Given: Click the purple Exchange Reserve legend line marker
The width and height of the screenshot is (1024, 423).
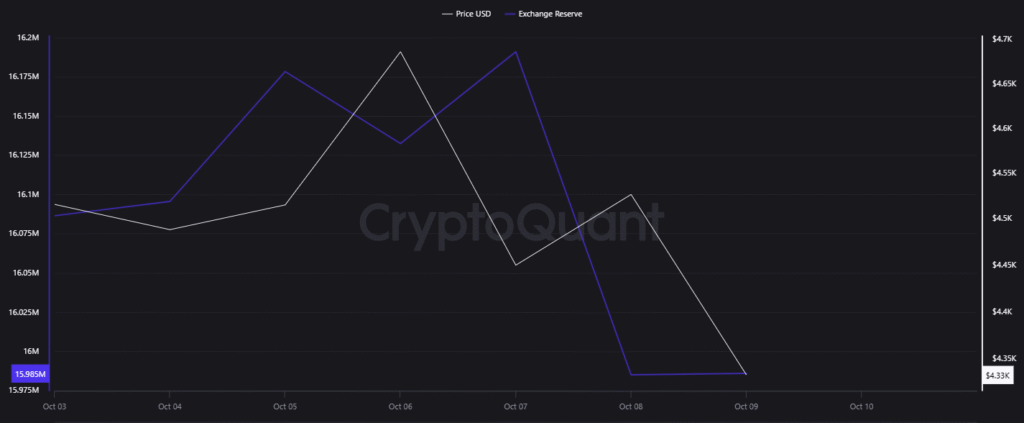Looking at the screenshot, I should tap(511, 15).
